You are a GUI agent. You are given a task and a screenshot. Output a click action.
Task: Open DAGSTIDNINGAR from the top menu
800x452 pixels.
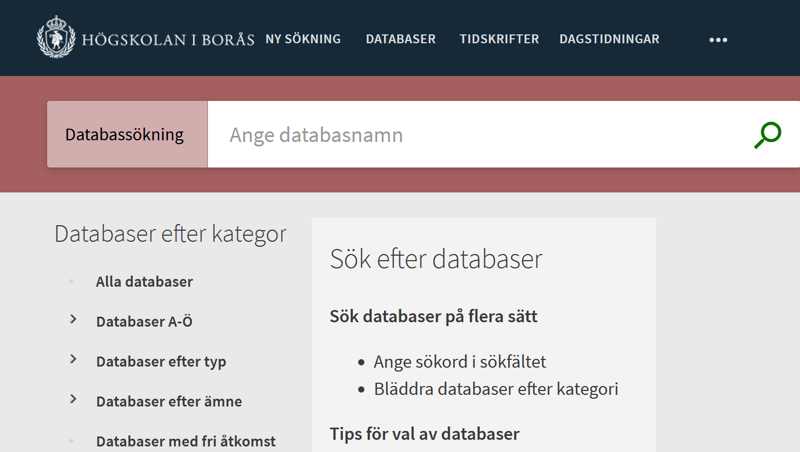[x=609, y=39]
